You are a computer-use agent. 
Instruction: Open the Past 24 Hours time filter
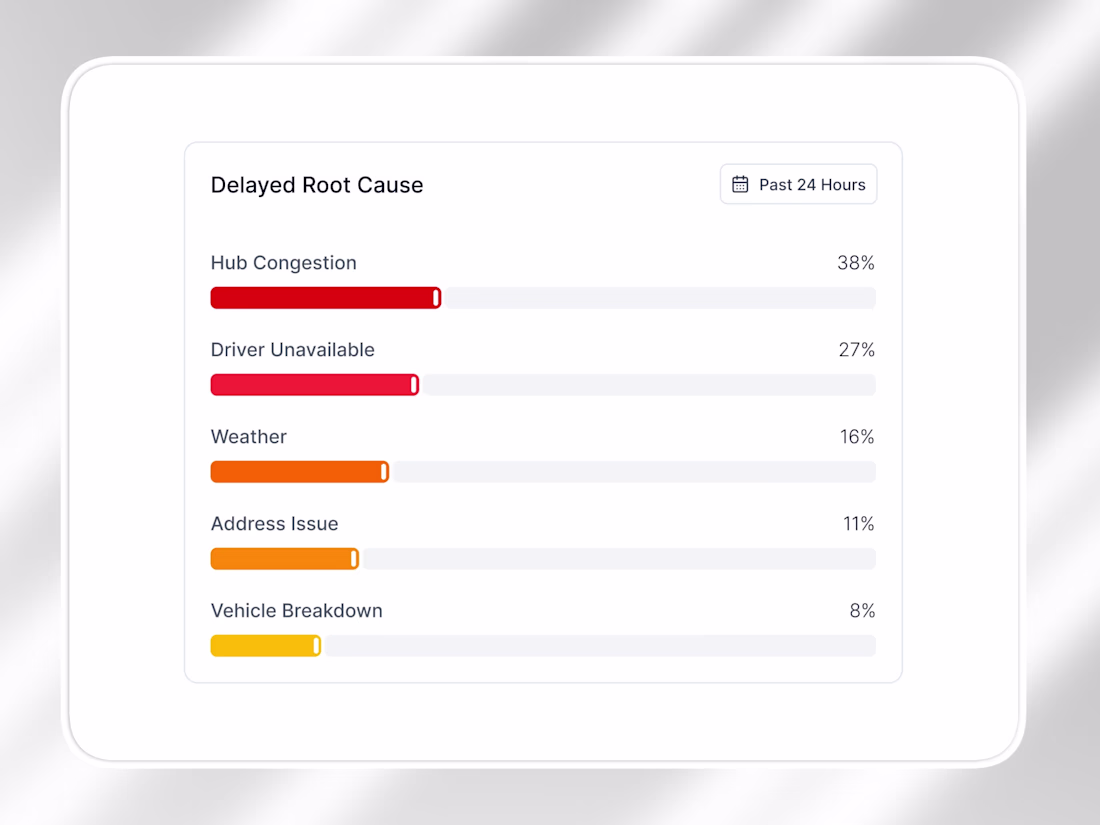(798, 185)
